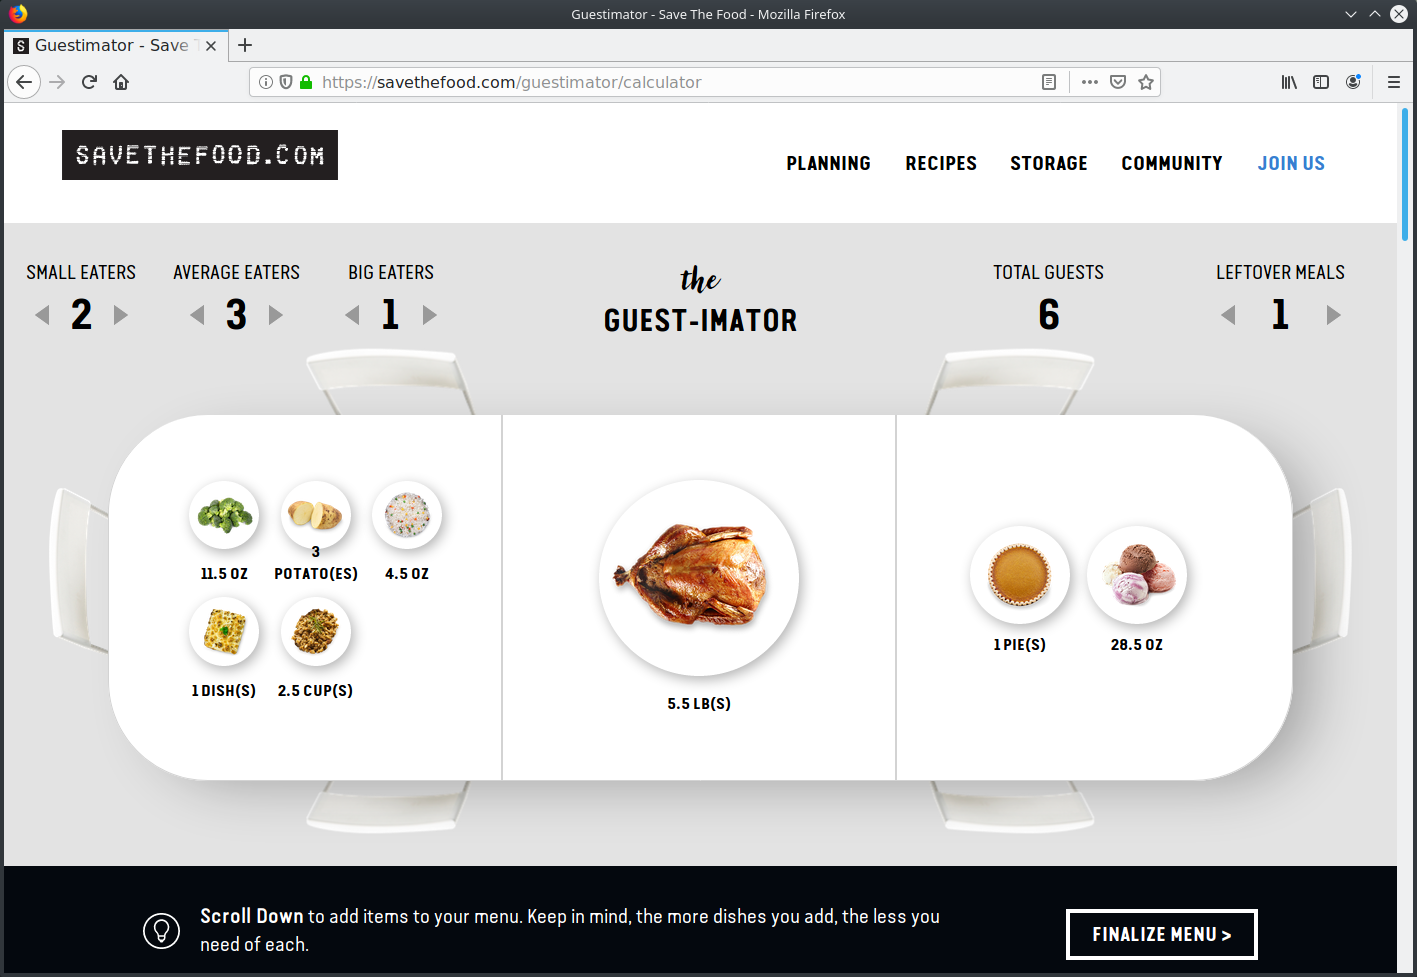Open the Planning menu item
Viewport: 1417px width, 977px height.
(x=828, y=163)
